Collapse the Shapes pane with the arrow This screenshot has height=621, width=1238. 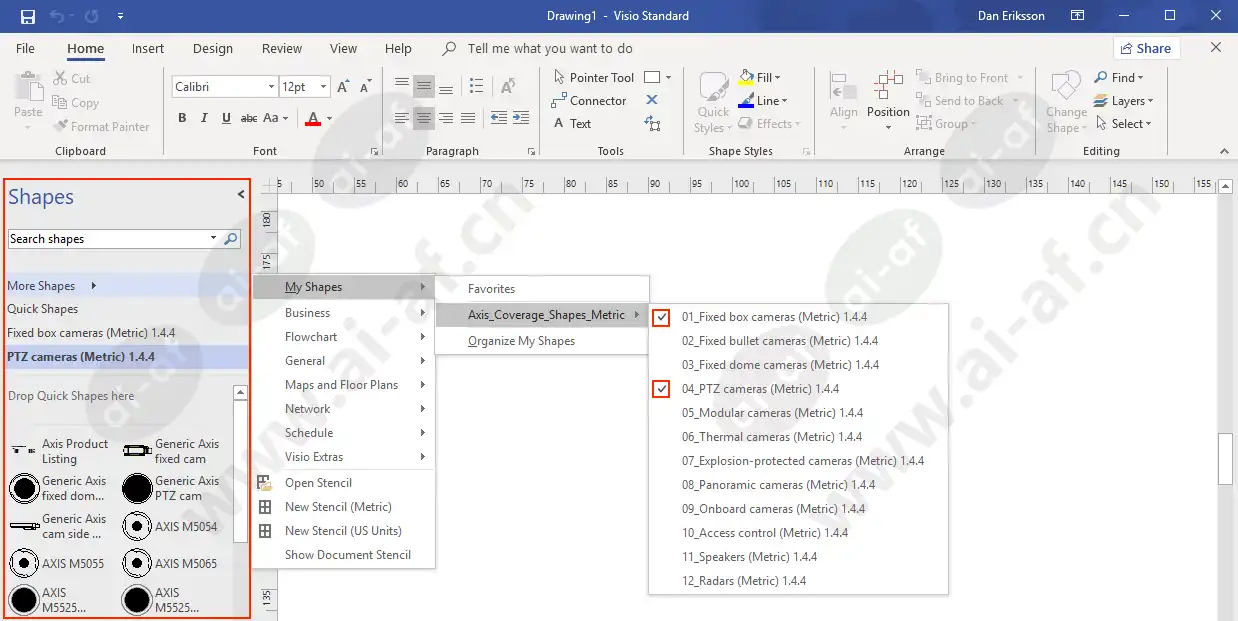click(241, 195)
